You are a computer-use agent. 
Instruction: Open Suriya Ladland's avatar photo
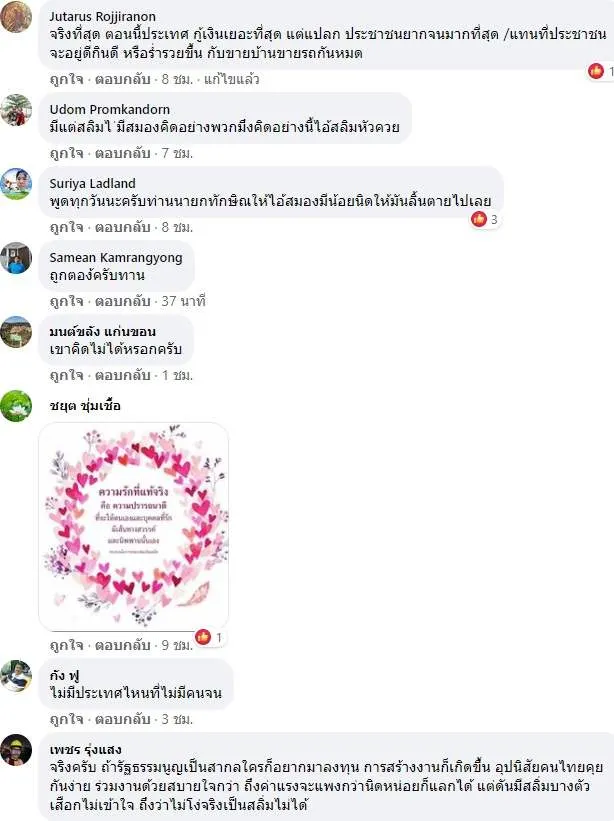click(16, 184)
